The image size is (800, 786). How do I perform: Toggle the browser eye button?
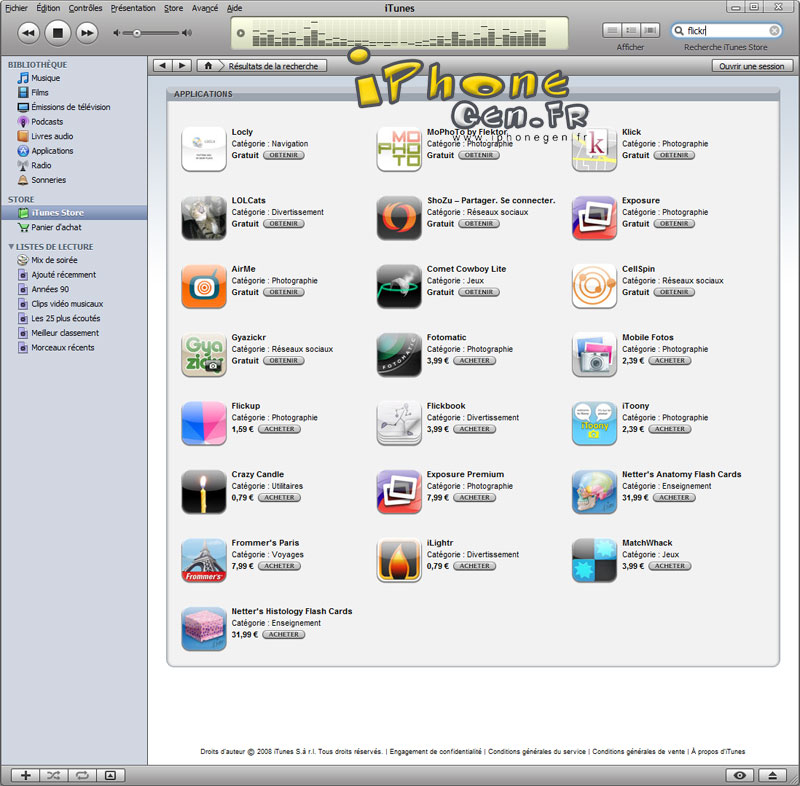[x=740, y=775]
